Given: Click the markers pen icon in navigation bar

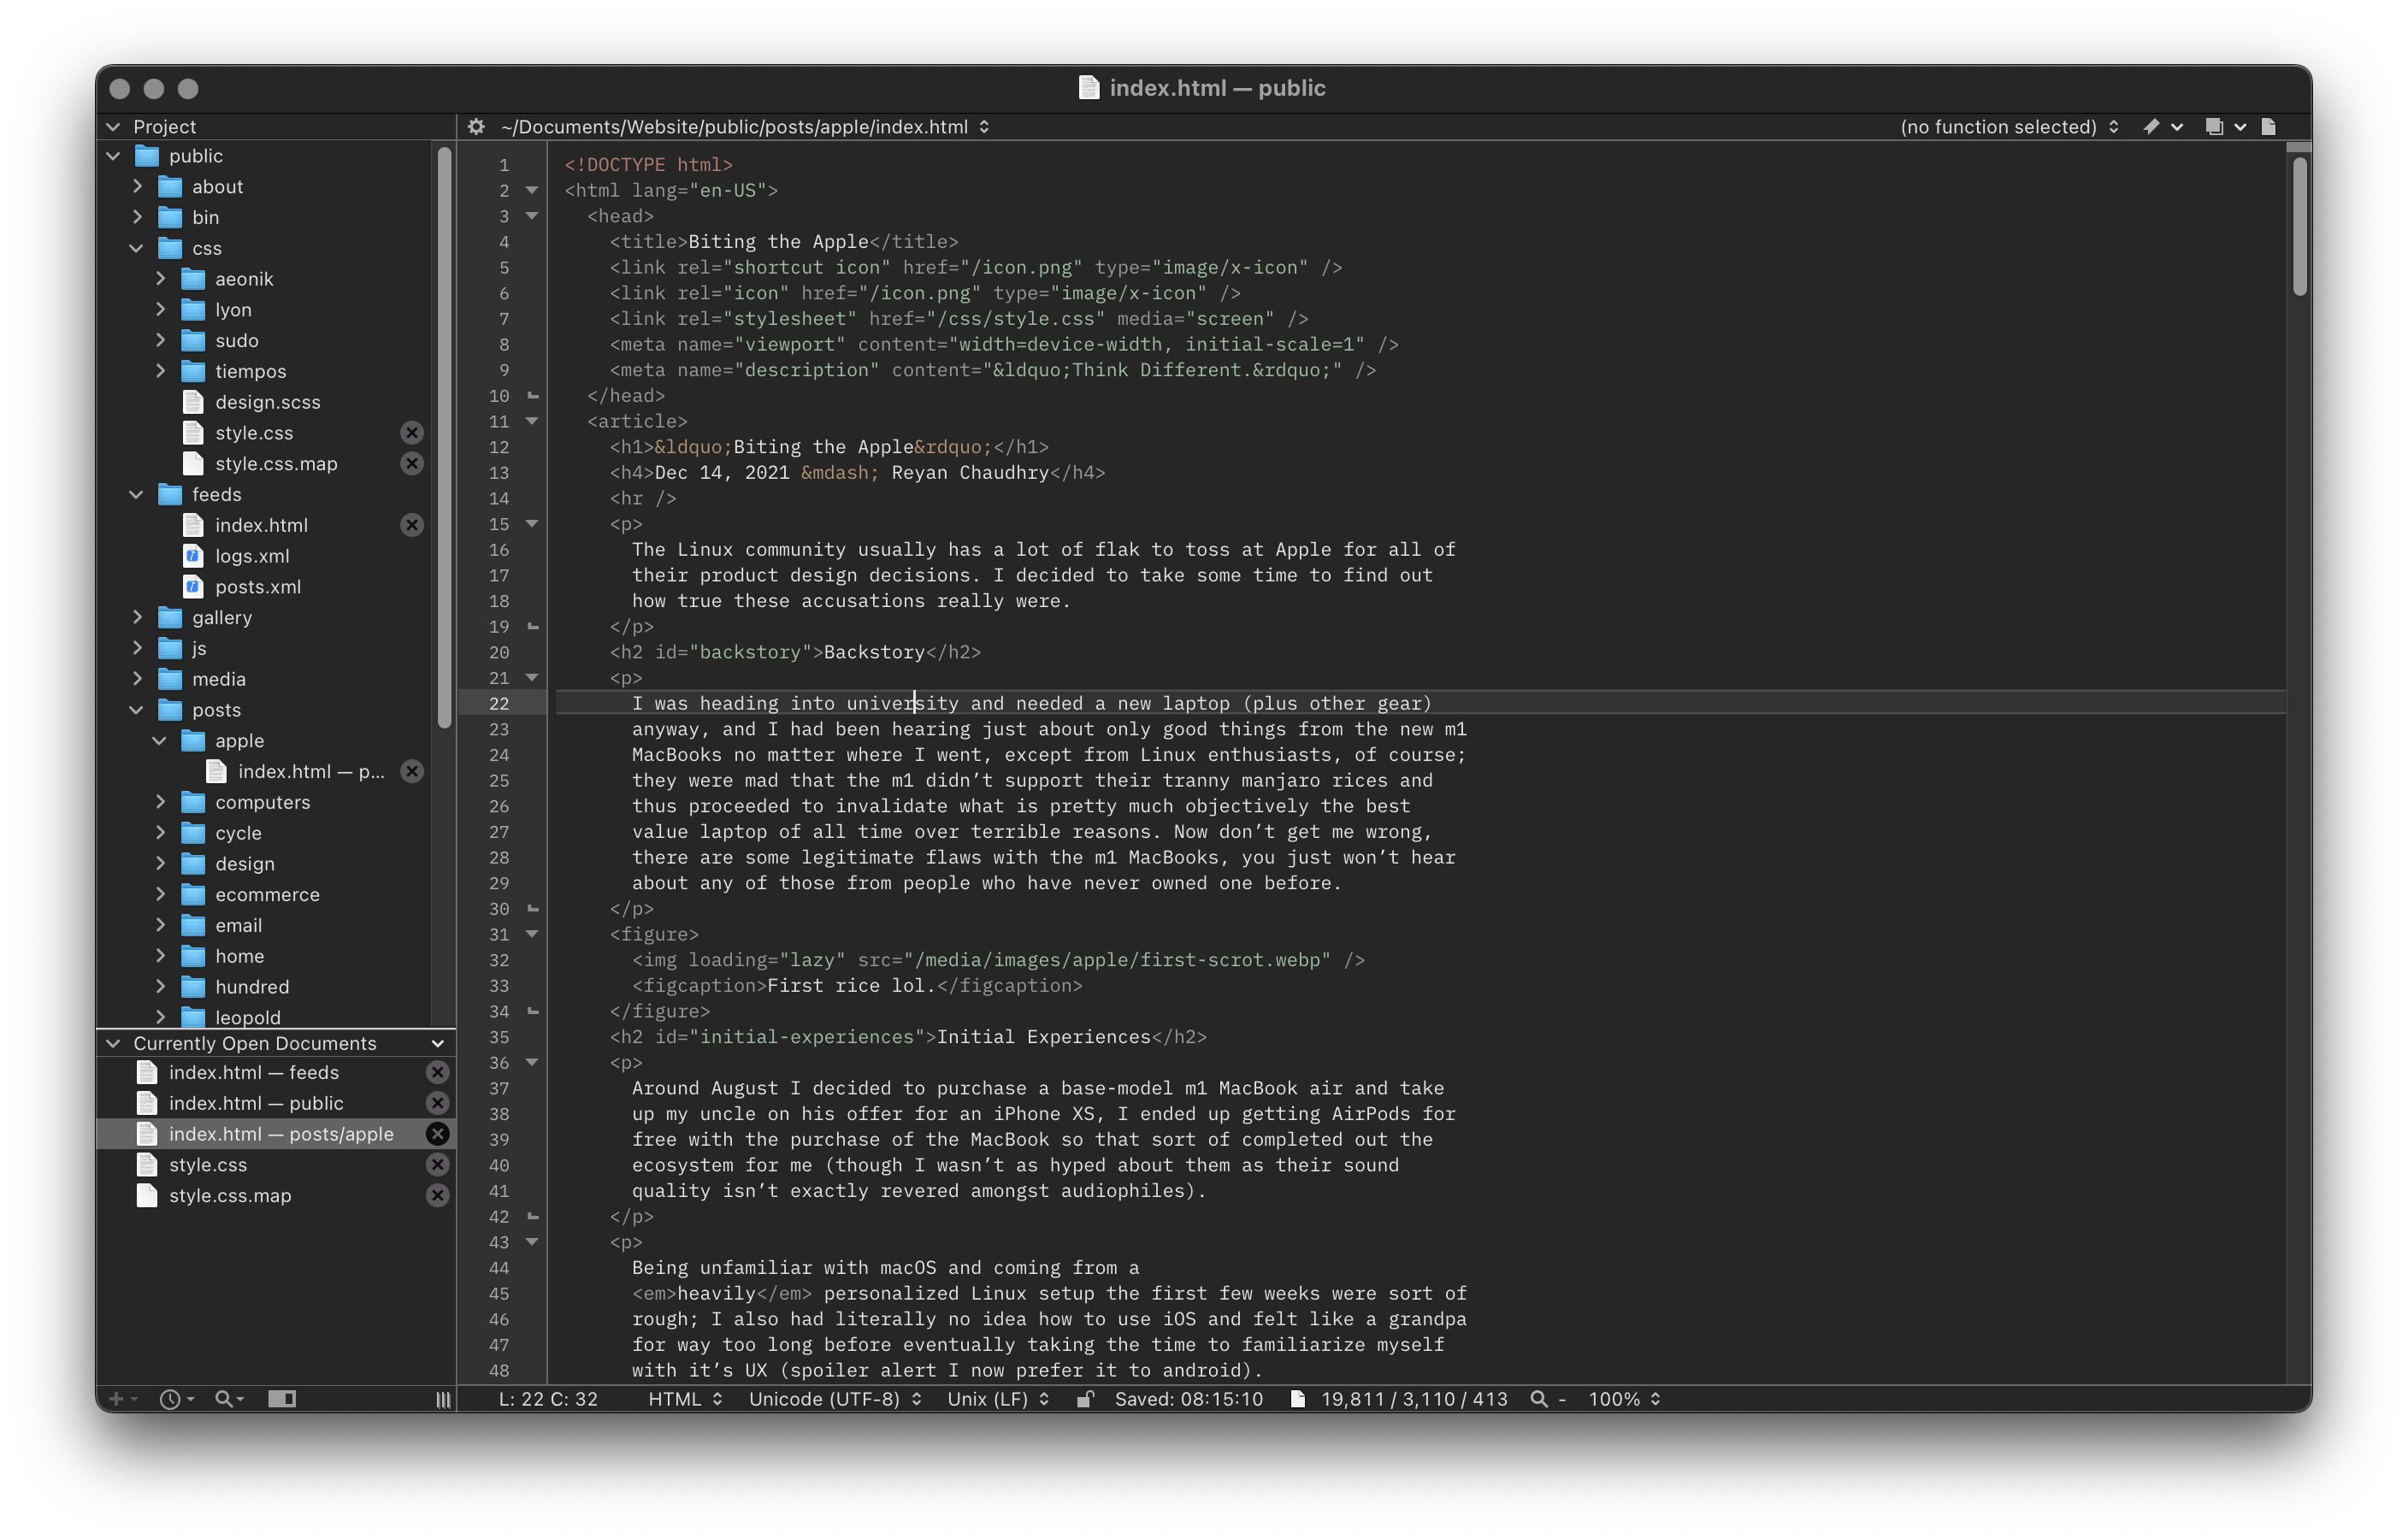Looking at the screenshot, I should [2151, 127].
